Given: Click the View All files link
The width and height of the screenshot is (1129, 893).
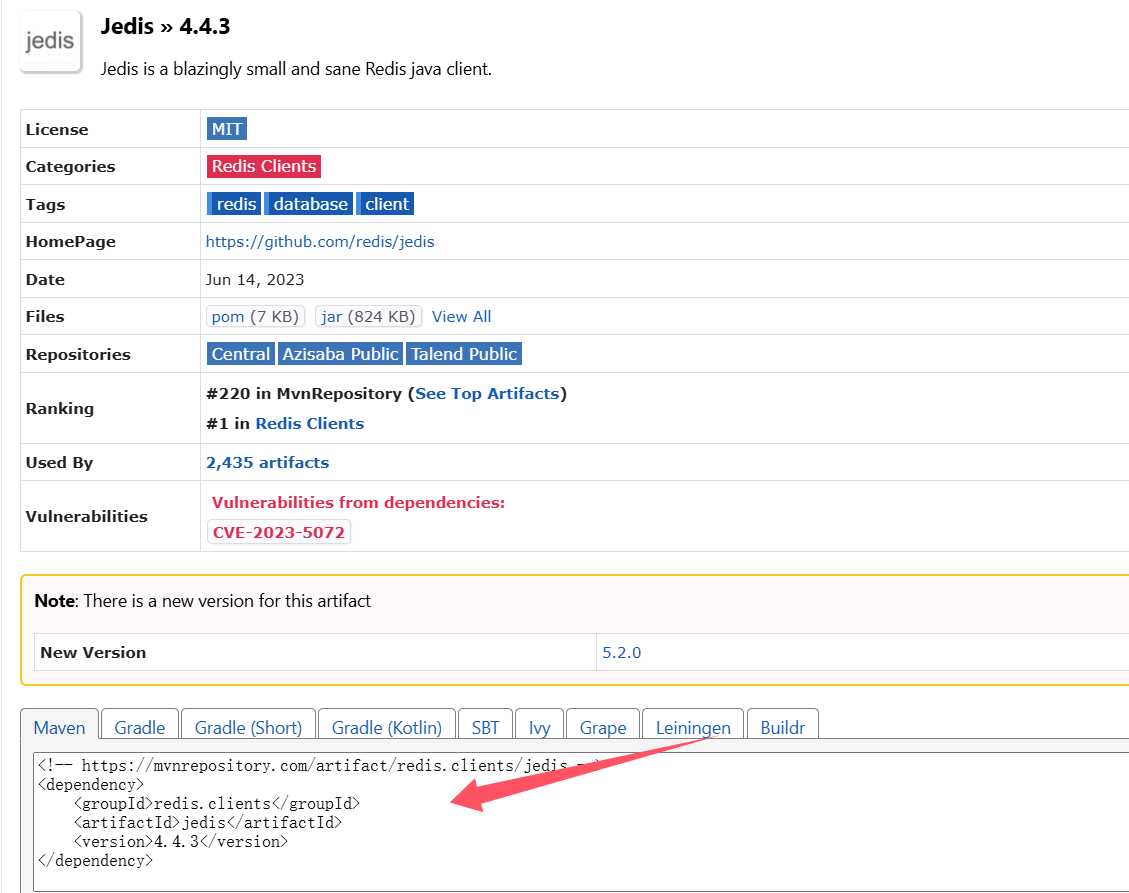Looking at the screenshot, I should [462, 317].
